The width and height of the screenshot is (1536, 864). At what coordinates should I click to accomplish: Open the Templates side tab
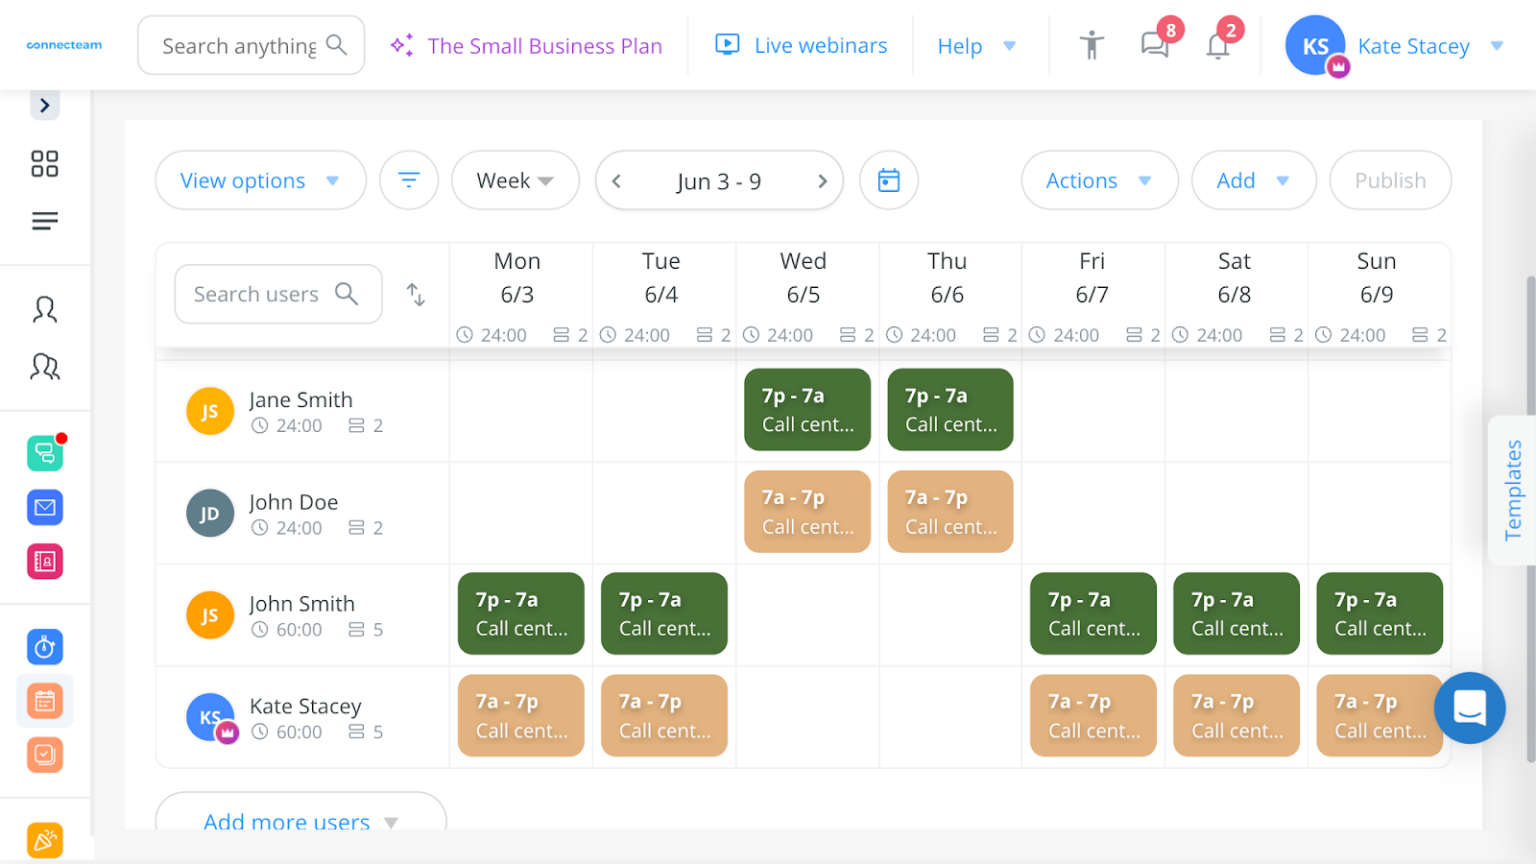point(1513,489)
